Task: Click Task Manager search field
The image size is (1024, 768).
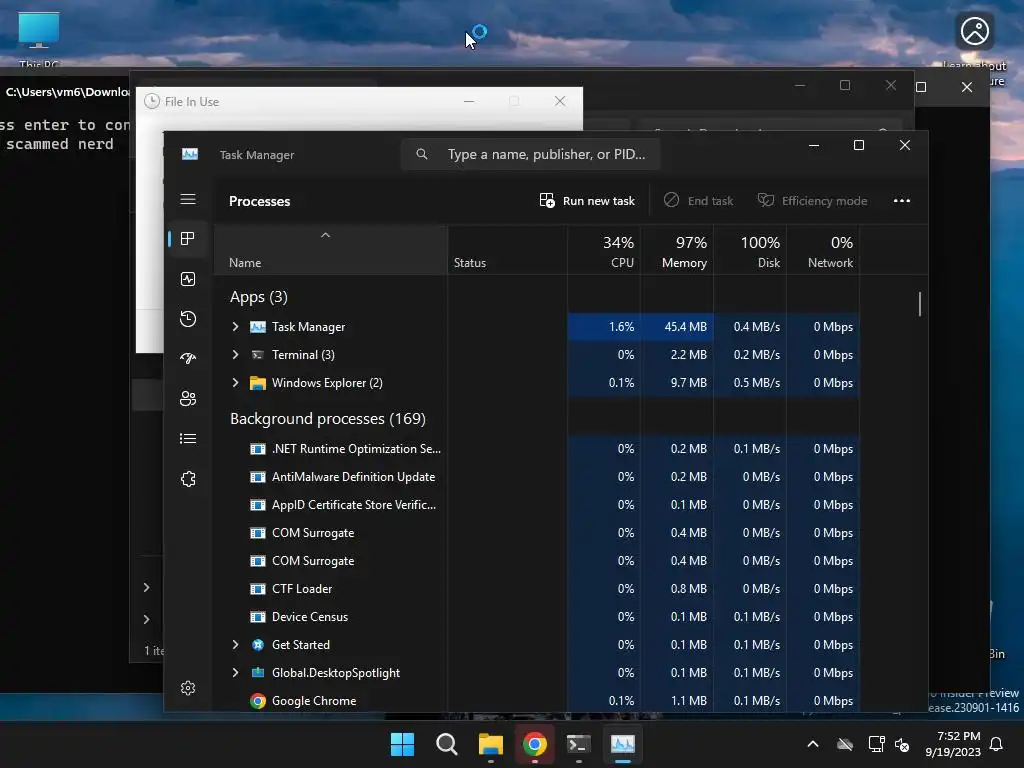Action: click(530, 154)
